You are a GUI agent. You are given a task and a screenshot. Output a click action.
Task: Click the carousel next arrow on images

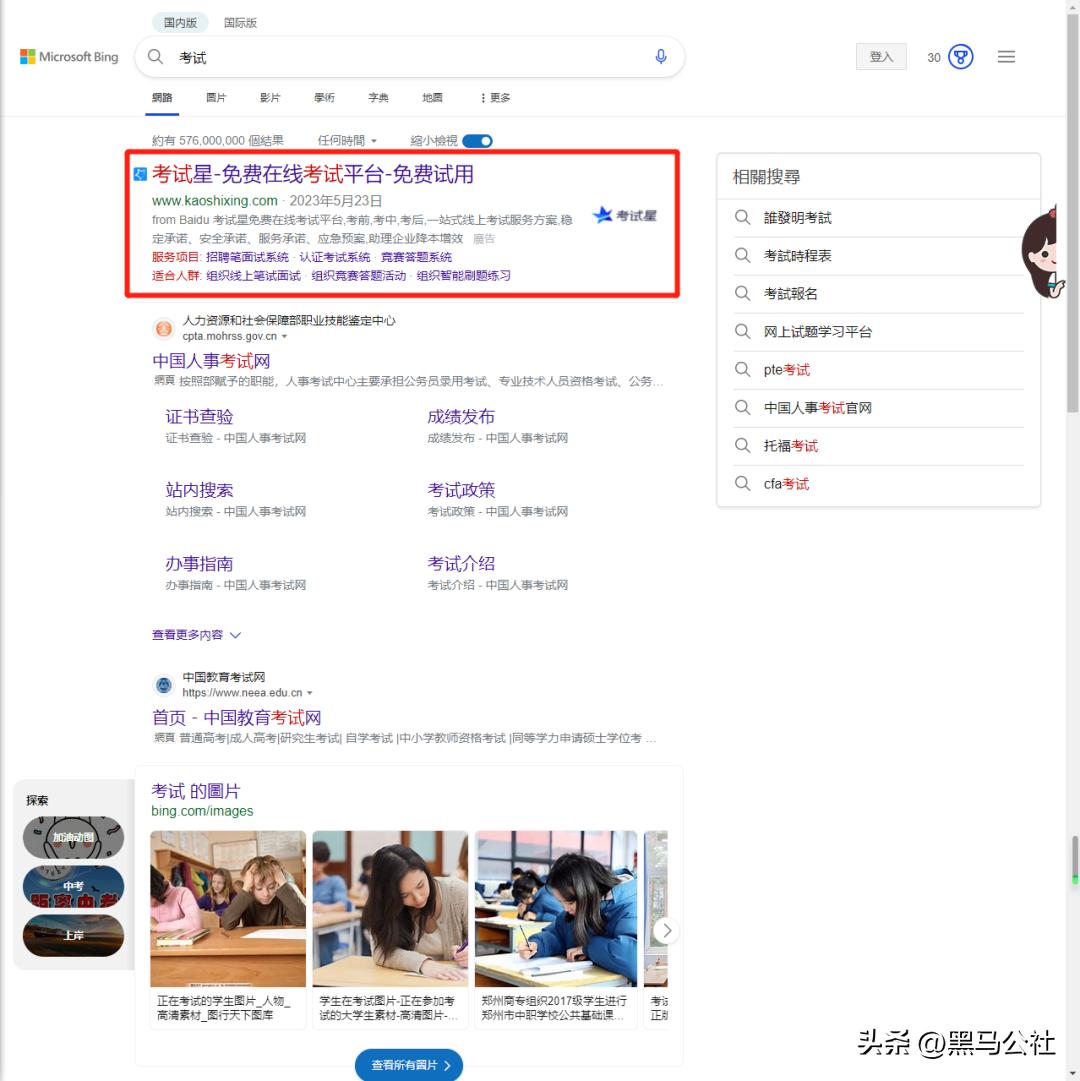point(666,930)
